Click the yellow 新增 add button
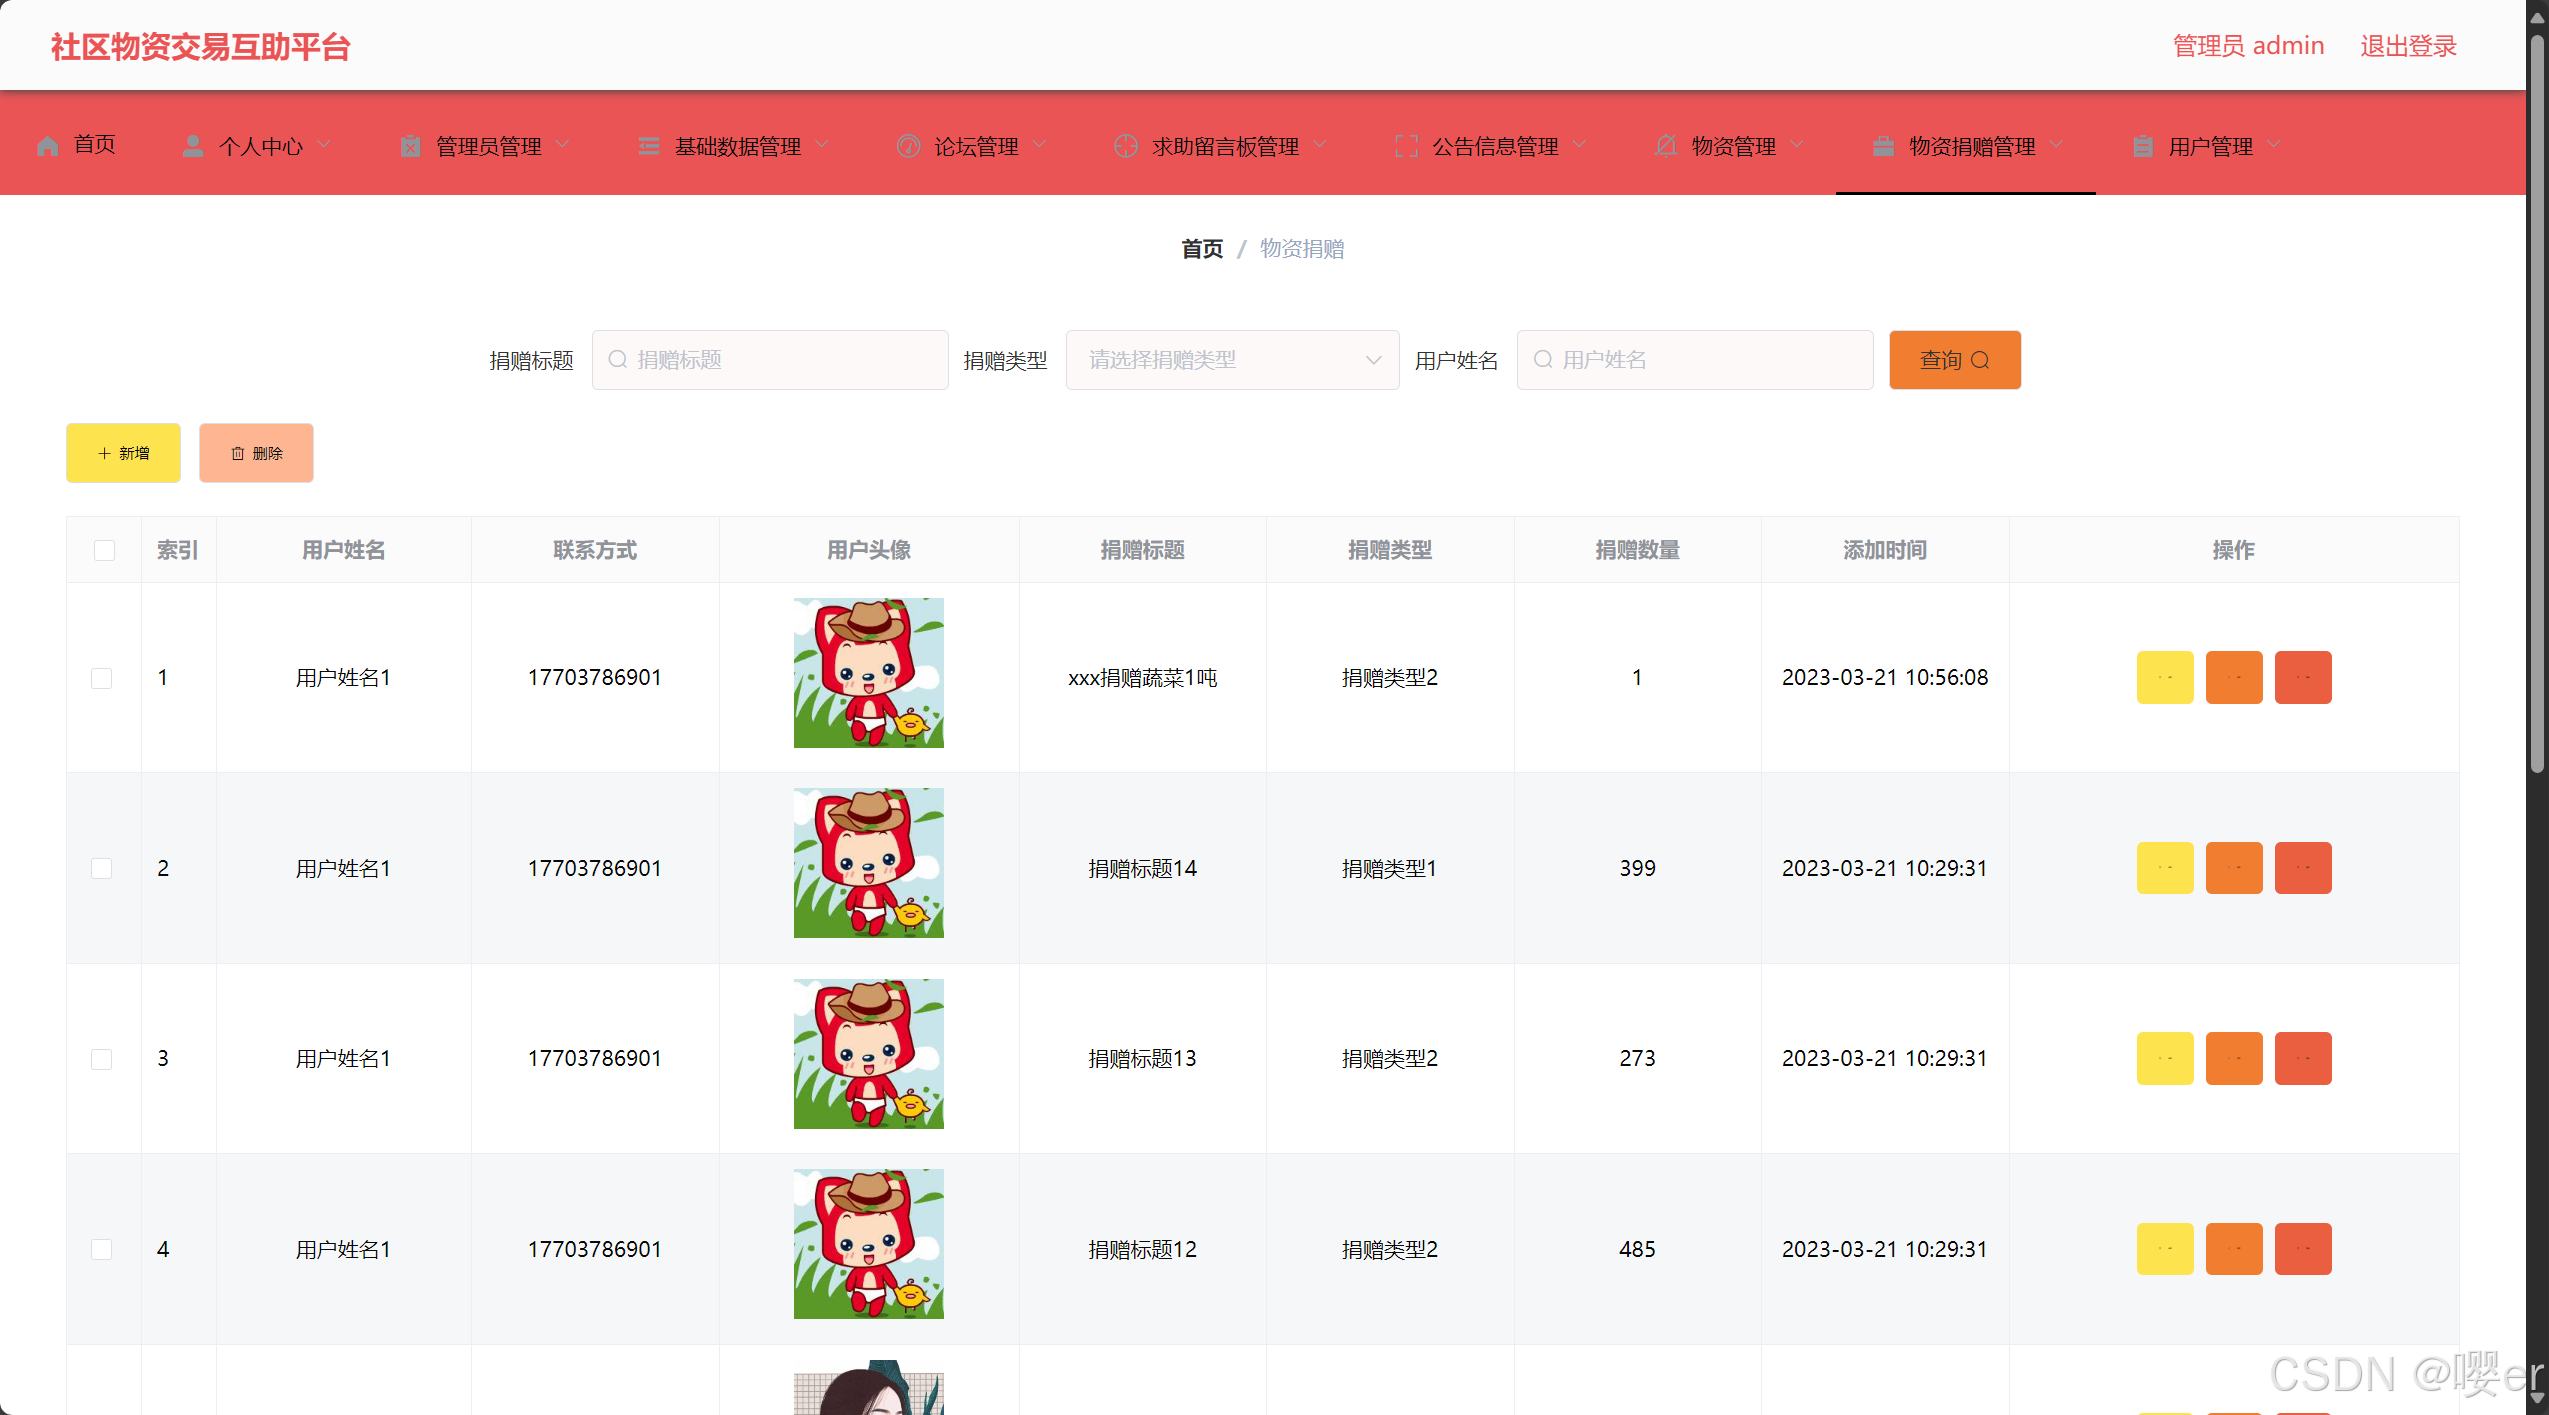Screen dimensions: 2549x1415 (x=123, y=453)
